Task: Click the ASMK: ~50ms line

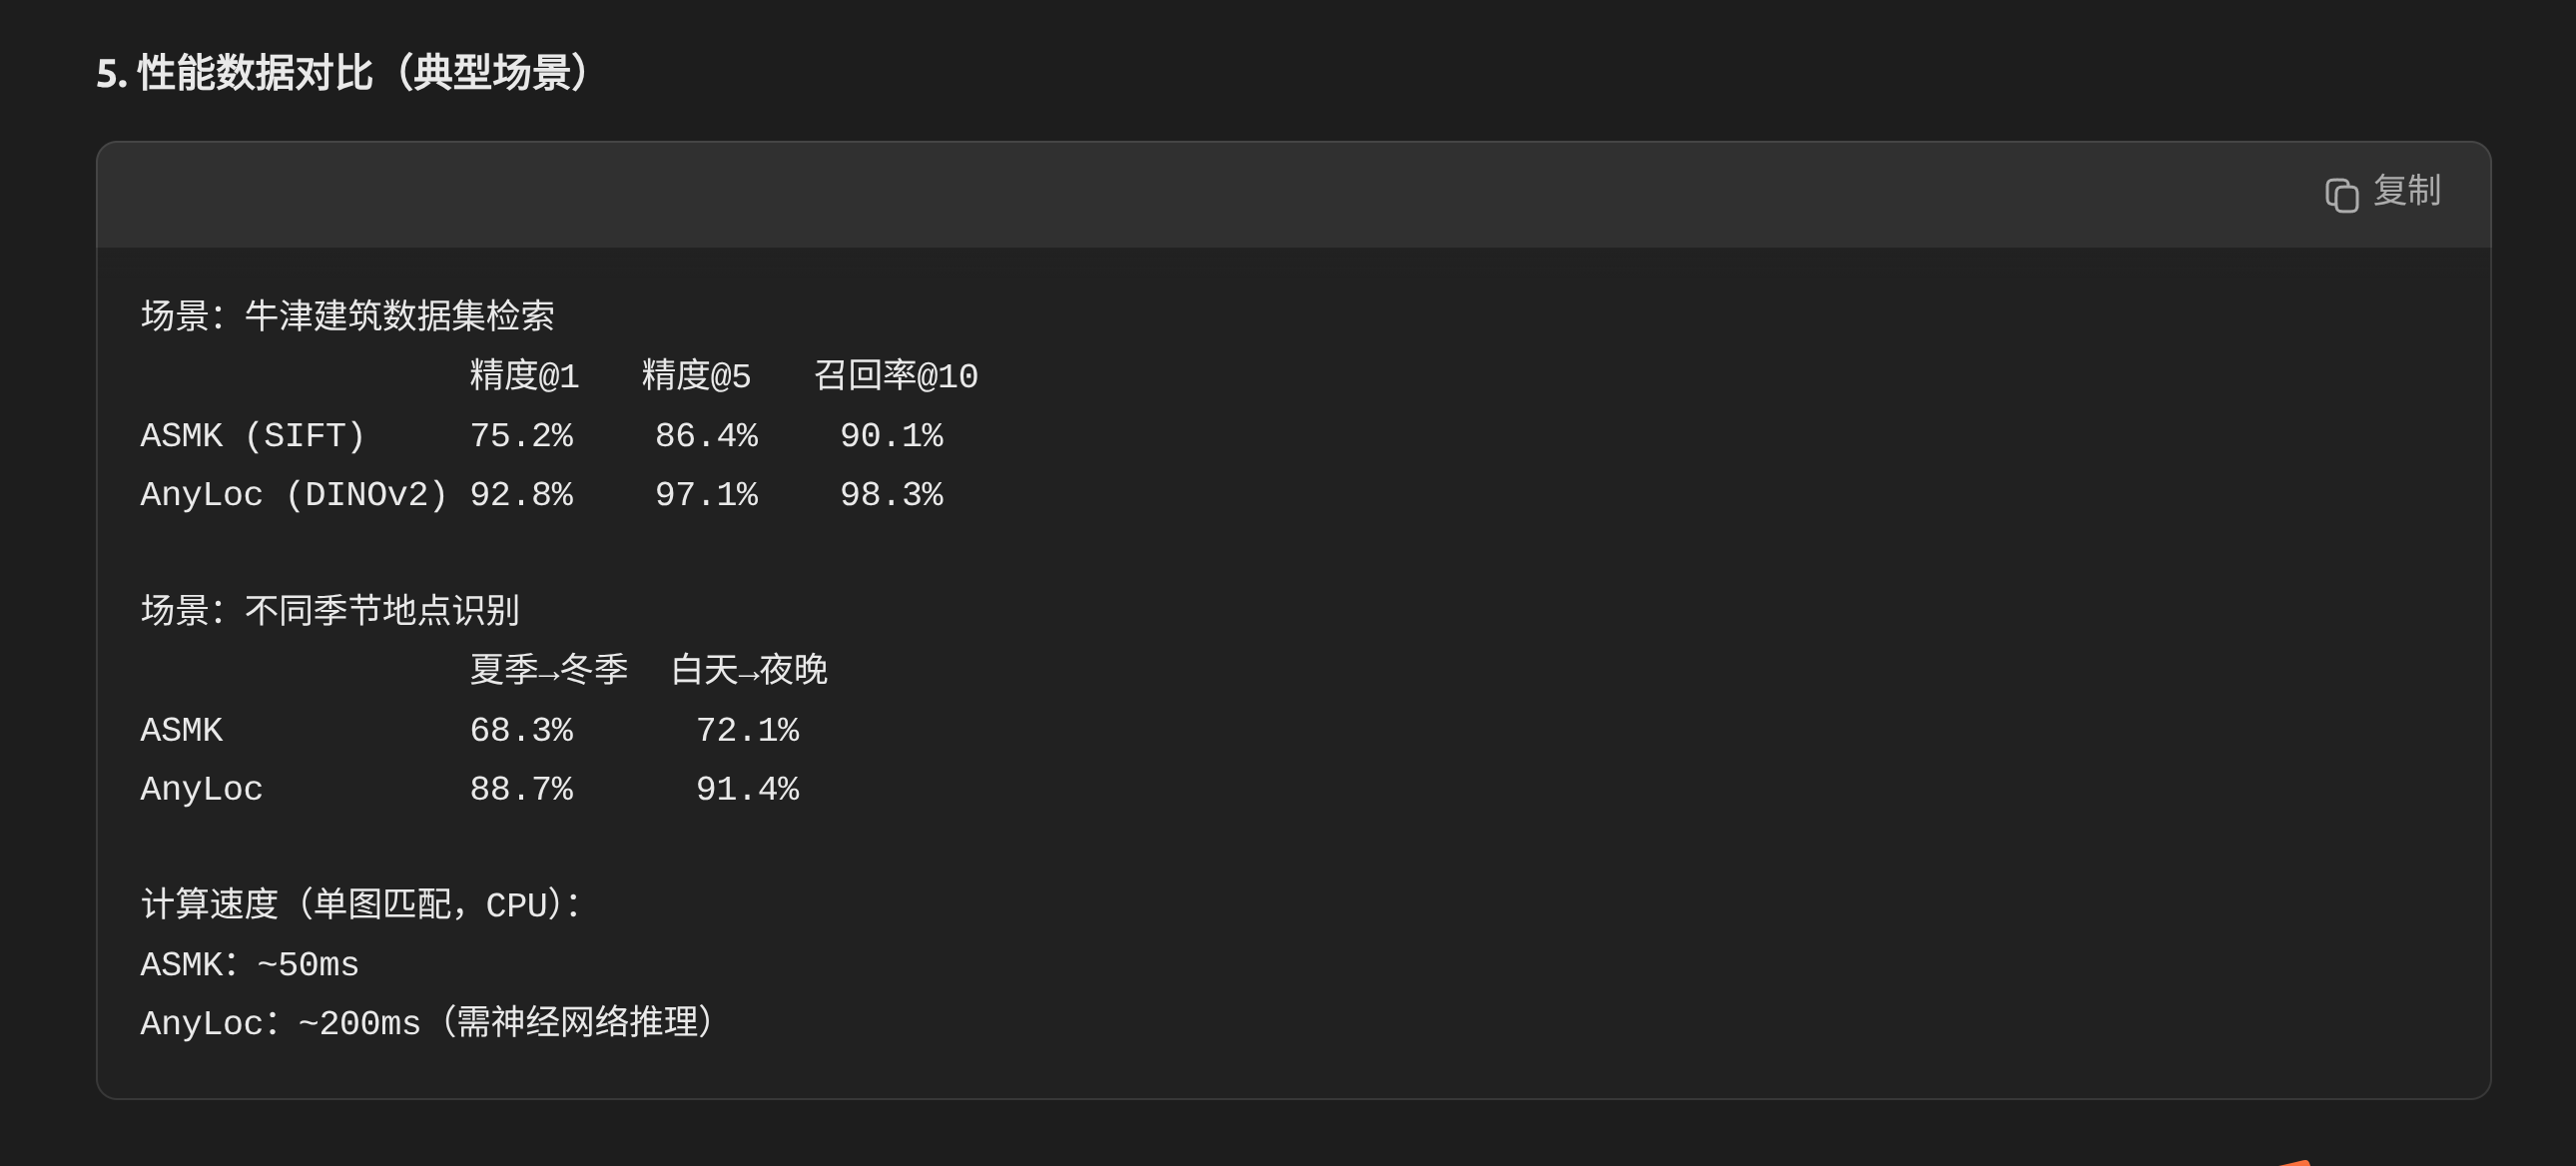Action: [249, 965]
